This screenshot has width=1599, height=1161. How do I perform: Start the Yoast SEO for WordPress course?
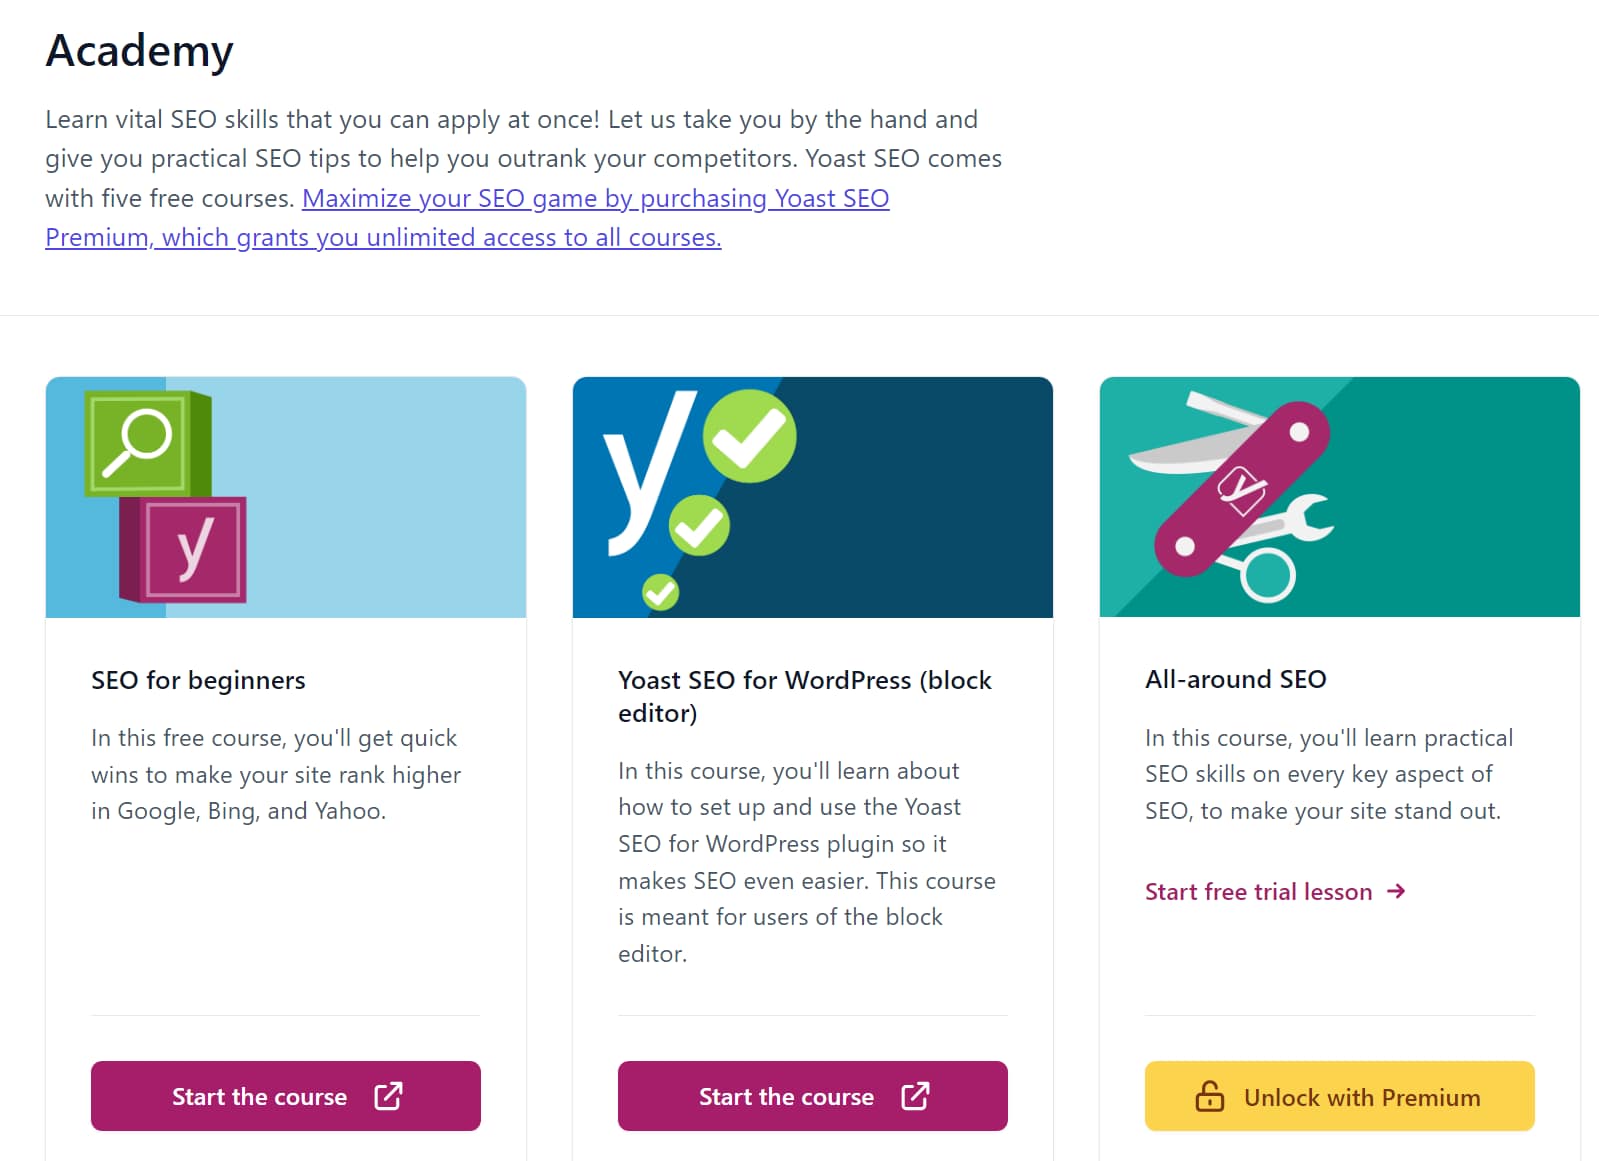coord(811,1096)
